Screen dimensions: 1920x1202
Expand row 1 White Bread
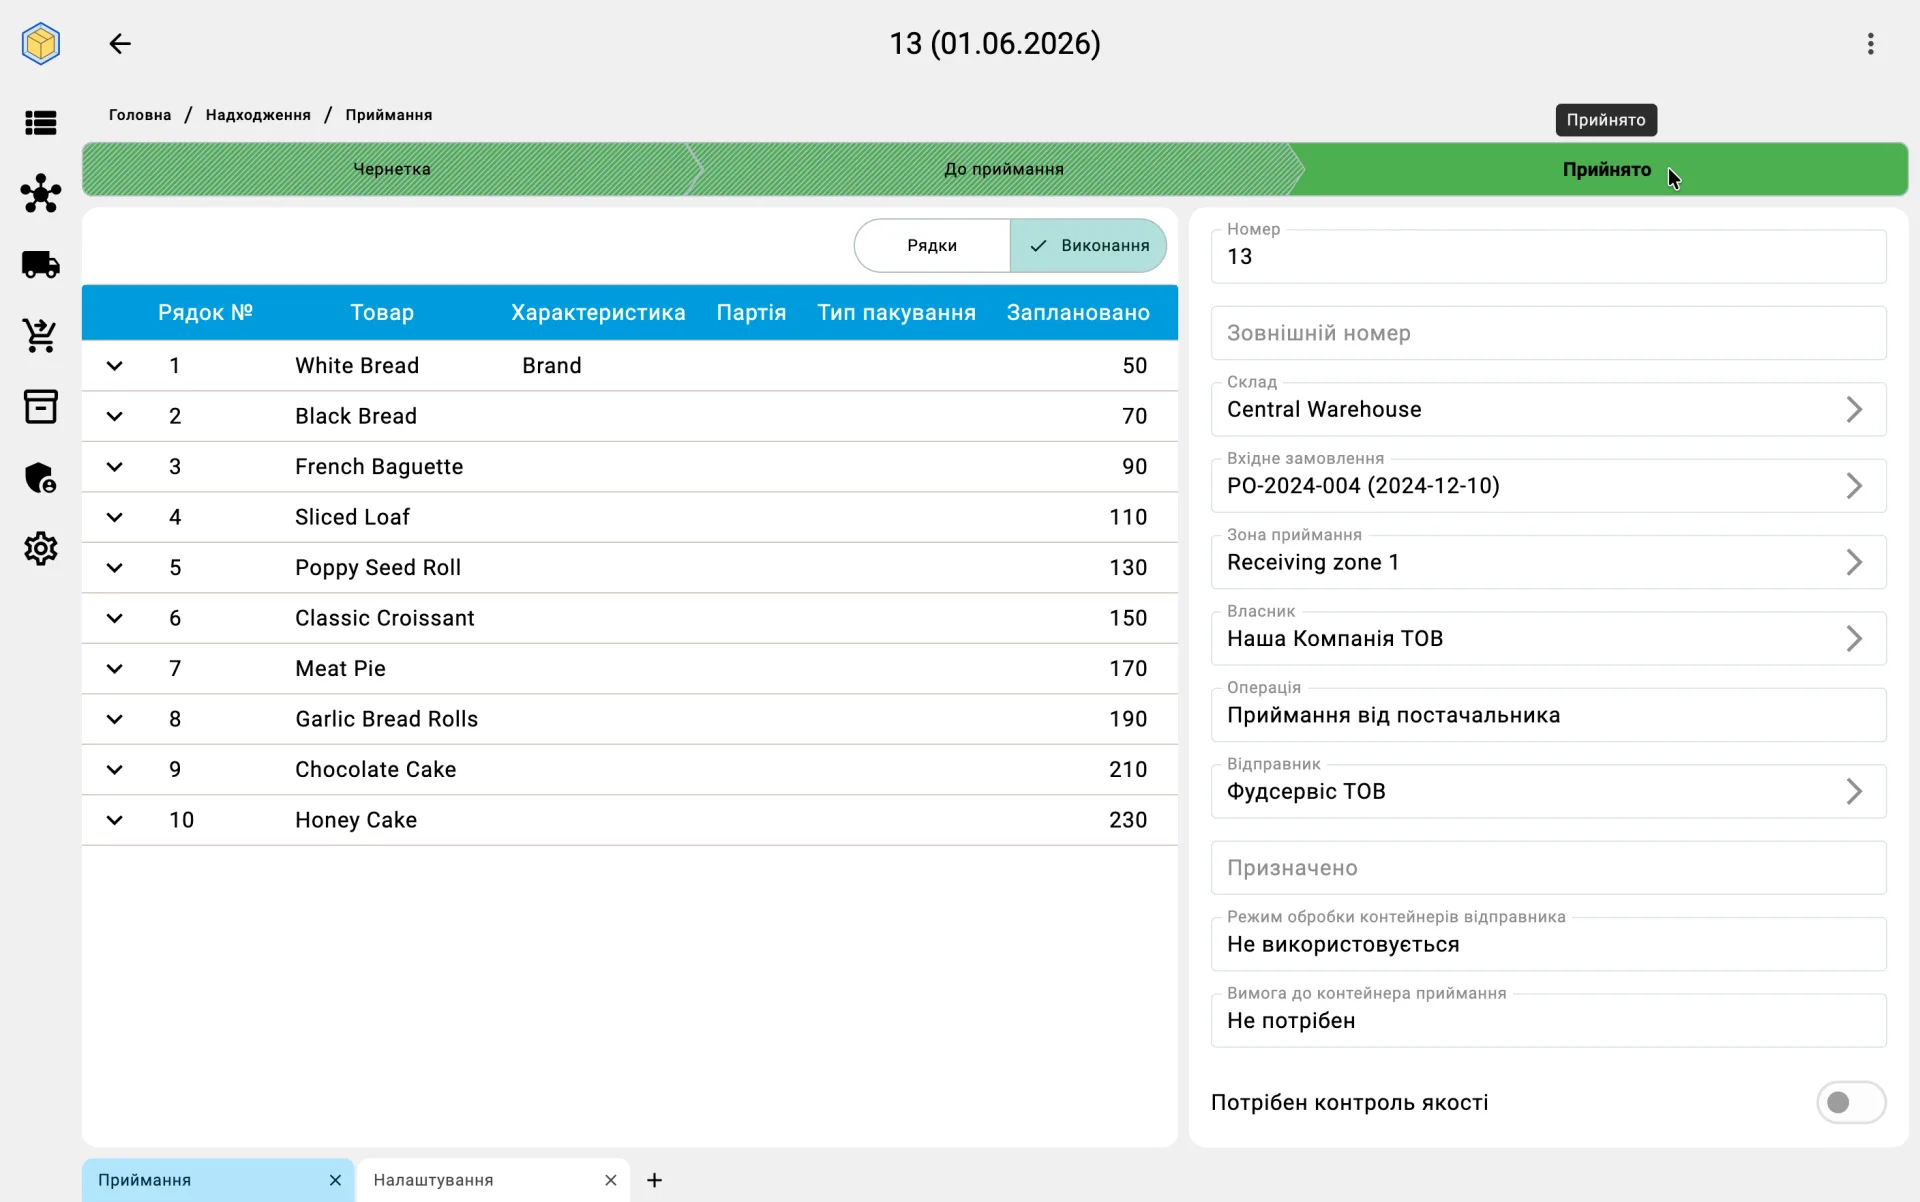[115, 366]
